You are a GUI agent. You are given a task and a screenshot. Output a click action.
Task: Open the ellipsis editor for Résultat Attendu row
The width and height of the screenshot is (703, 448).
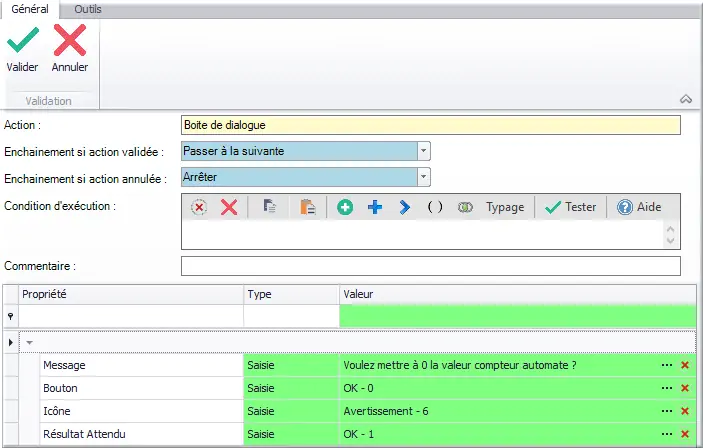(x=667, y=434)
